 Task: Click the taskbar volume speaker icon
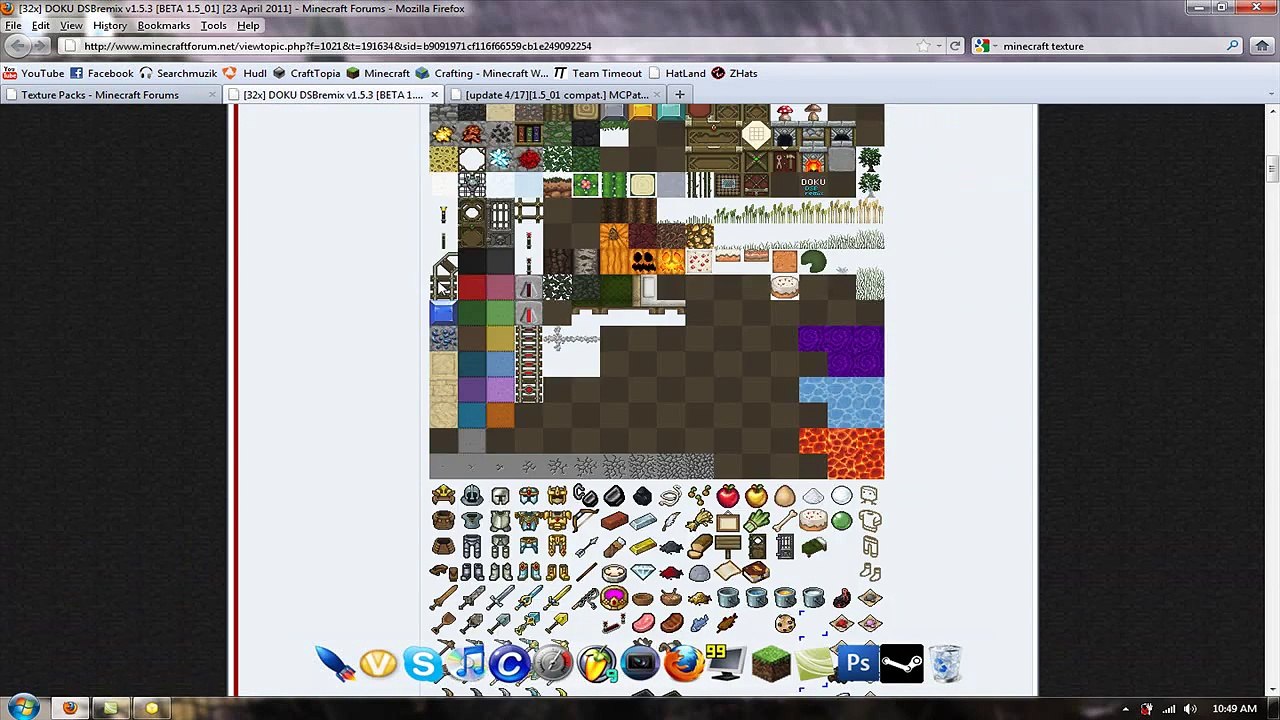(1190, 709)
